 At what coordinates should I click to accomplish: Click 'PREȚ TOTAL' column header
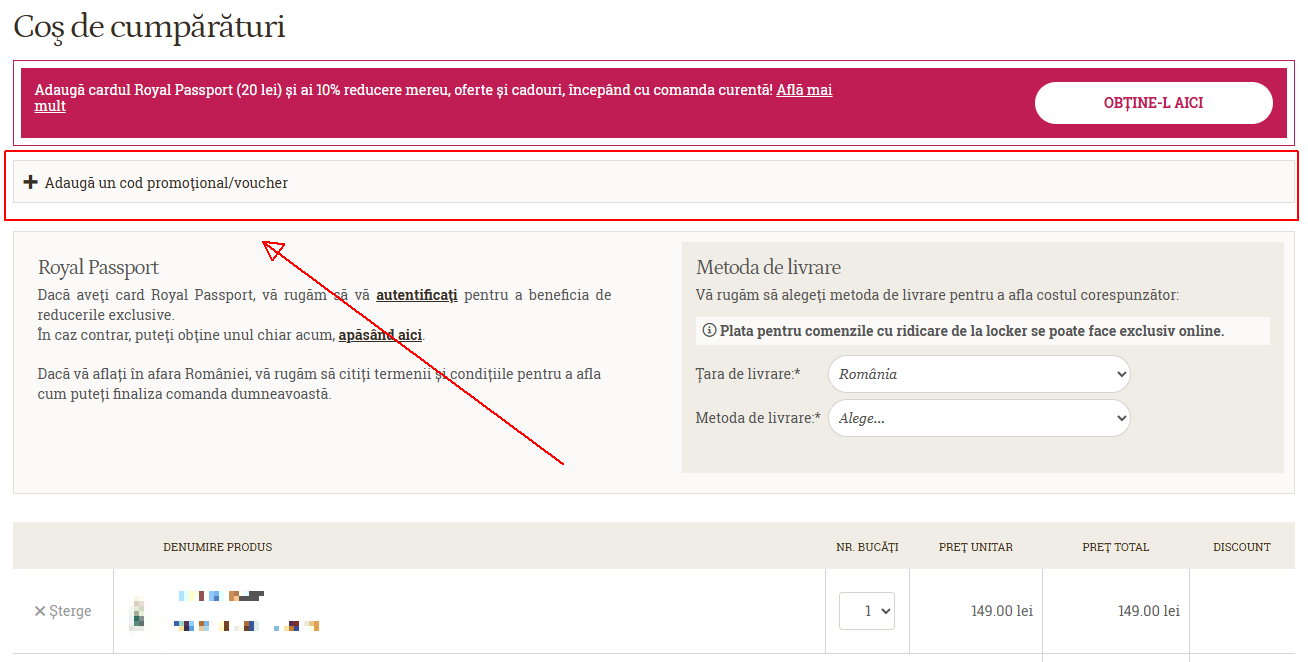tap(1116, 547)
